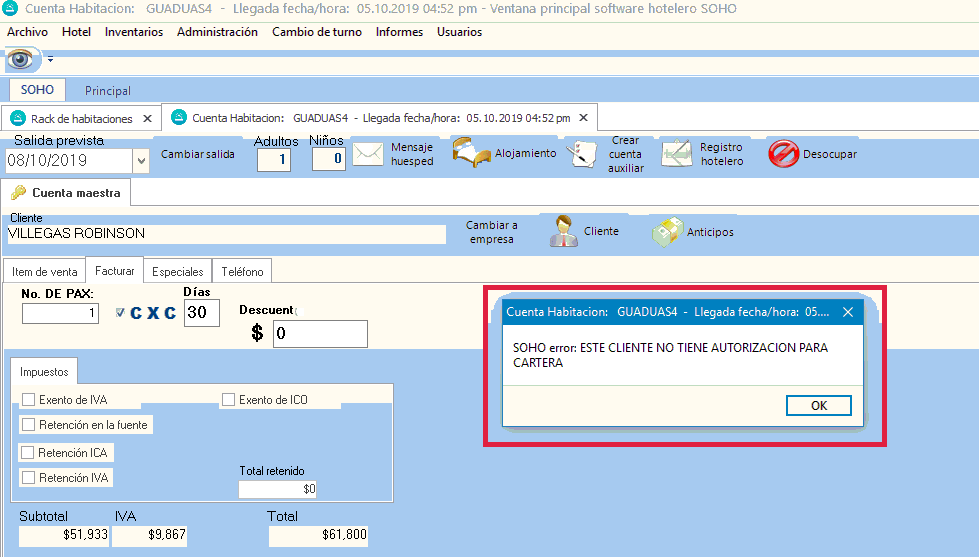Expand the Salida prevista date dropdown
This screenshot has width=979, height=557.
[139, 160]
